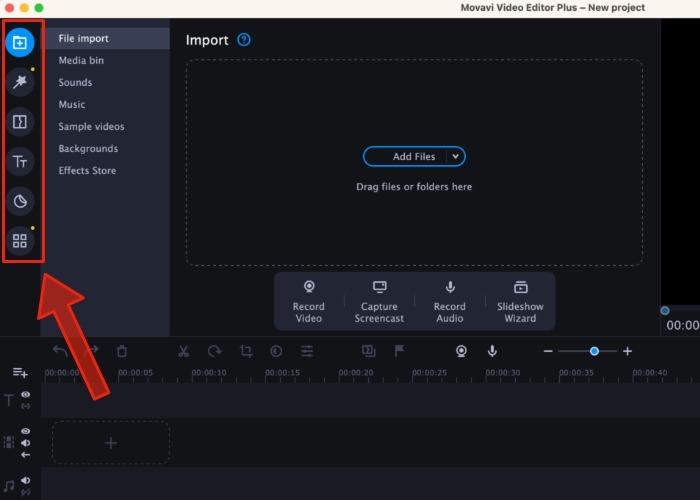
Task: Click the Add track icon
Action: pos(20,372)
